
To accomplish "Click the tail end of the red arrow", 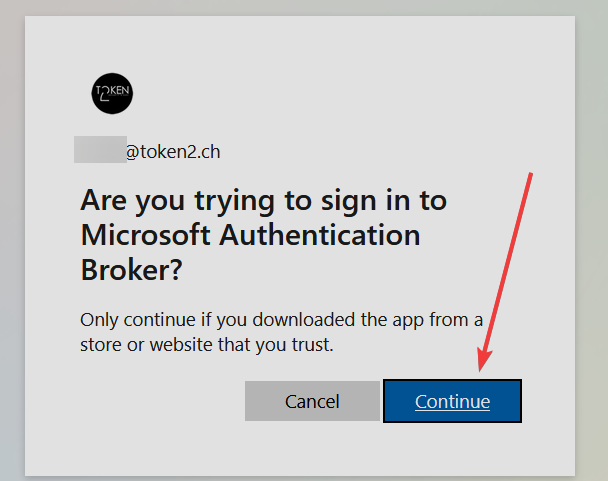I will pos(530,176).
